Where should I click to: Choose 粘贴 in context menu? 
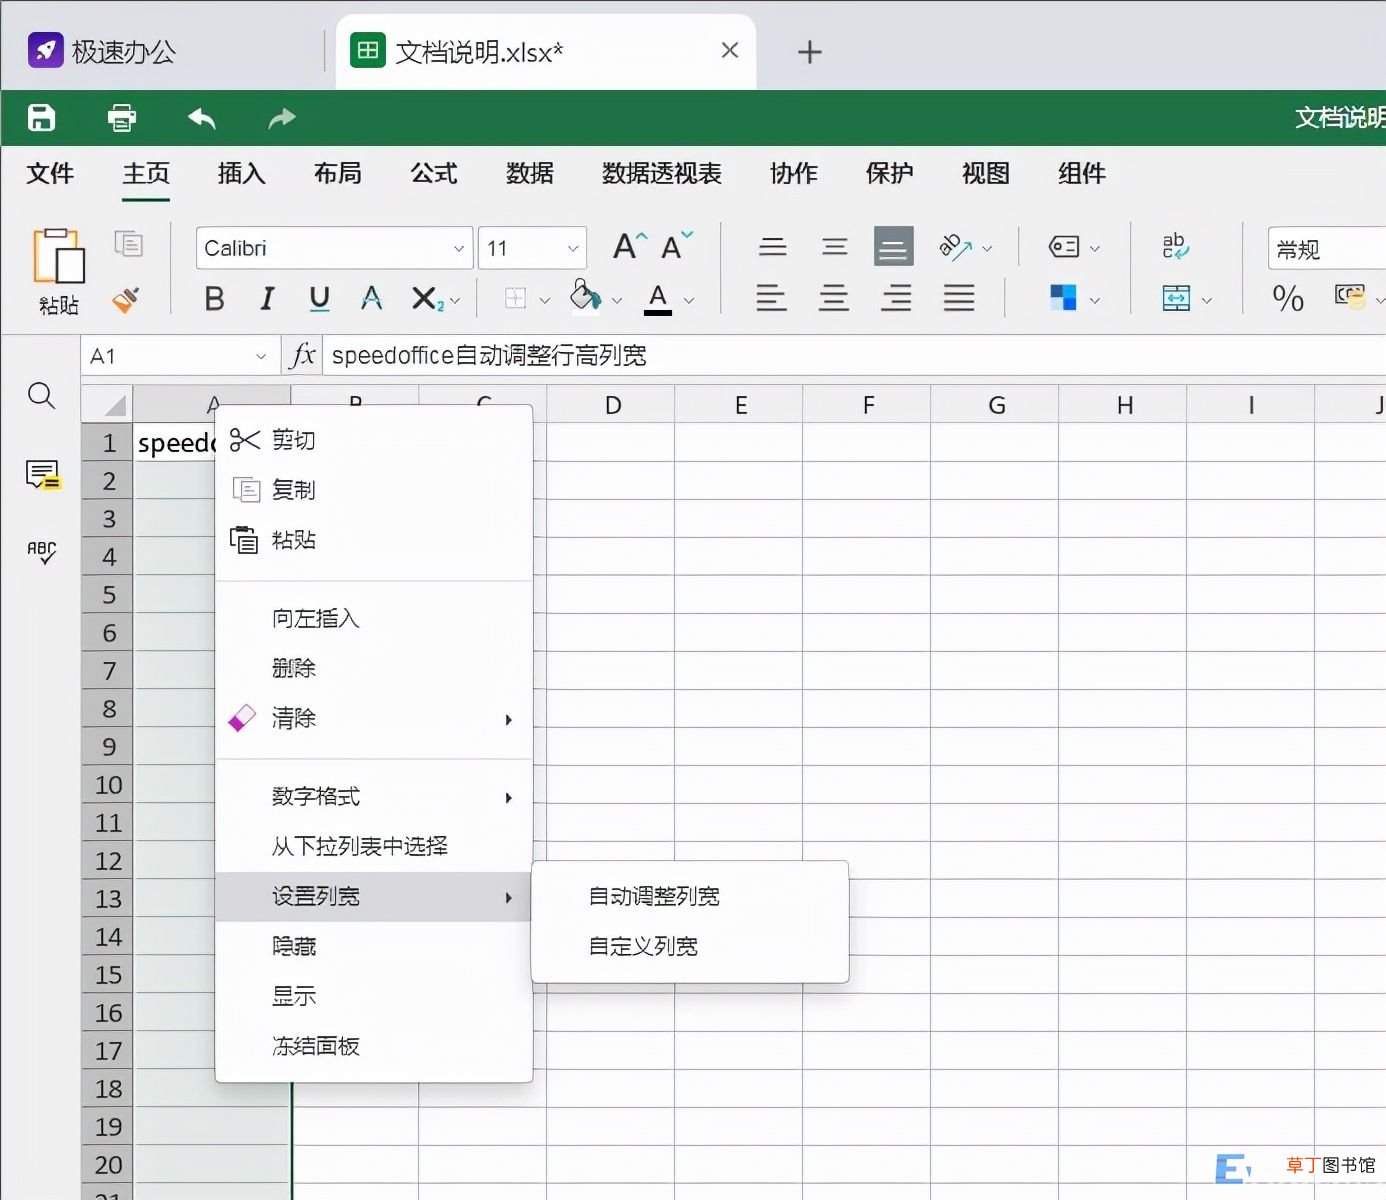coord(374,540)
